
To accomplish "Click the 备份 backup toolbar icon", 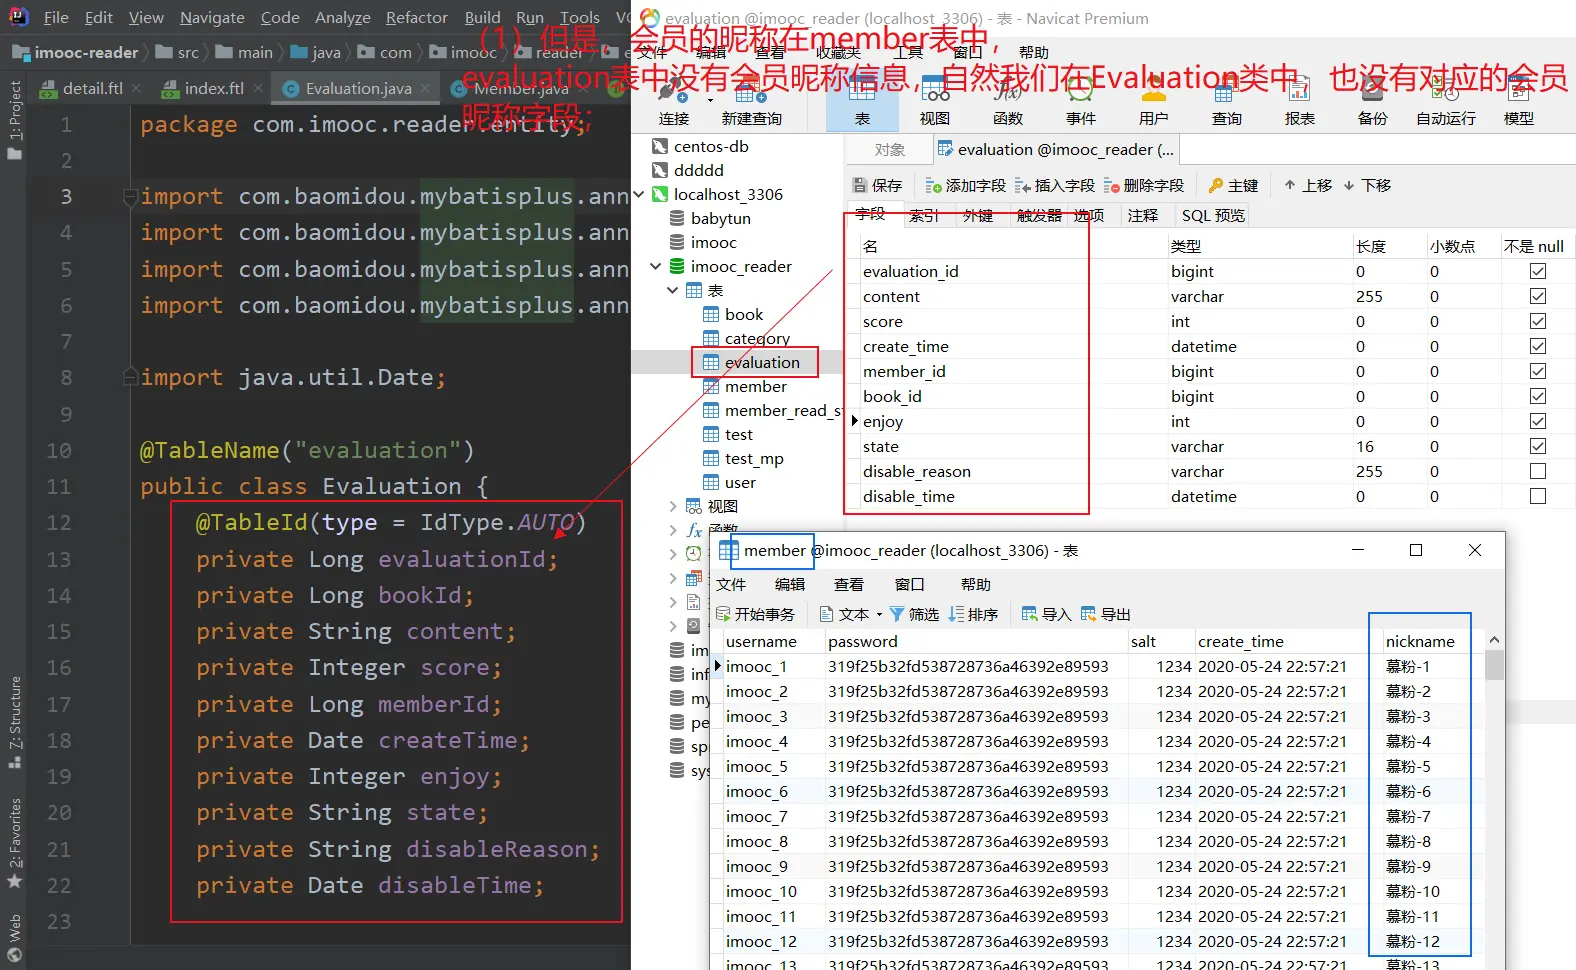I will coord(1372,97).
